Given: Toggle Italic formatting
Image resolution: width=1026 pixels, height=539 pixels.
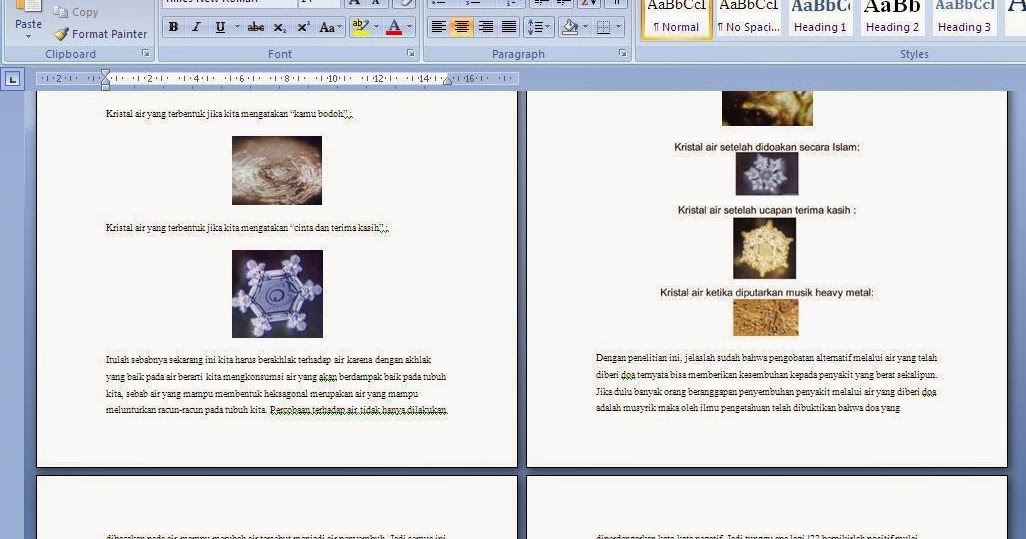Looking at the screenshot, I should coord(196,27).
